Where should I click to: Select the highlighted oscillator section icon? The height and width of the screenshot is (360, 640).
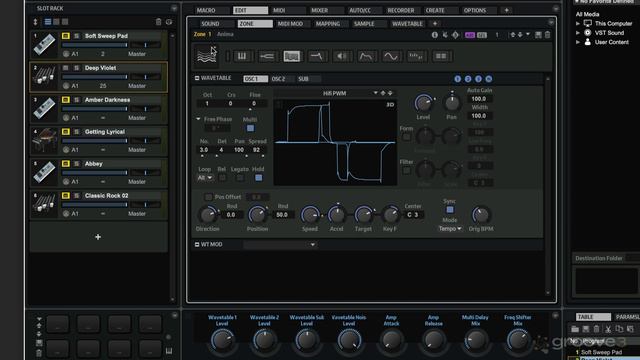(x=292, y=56)
